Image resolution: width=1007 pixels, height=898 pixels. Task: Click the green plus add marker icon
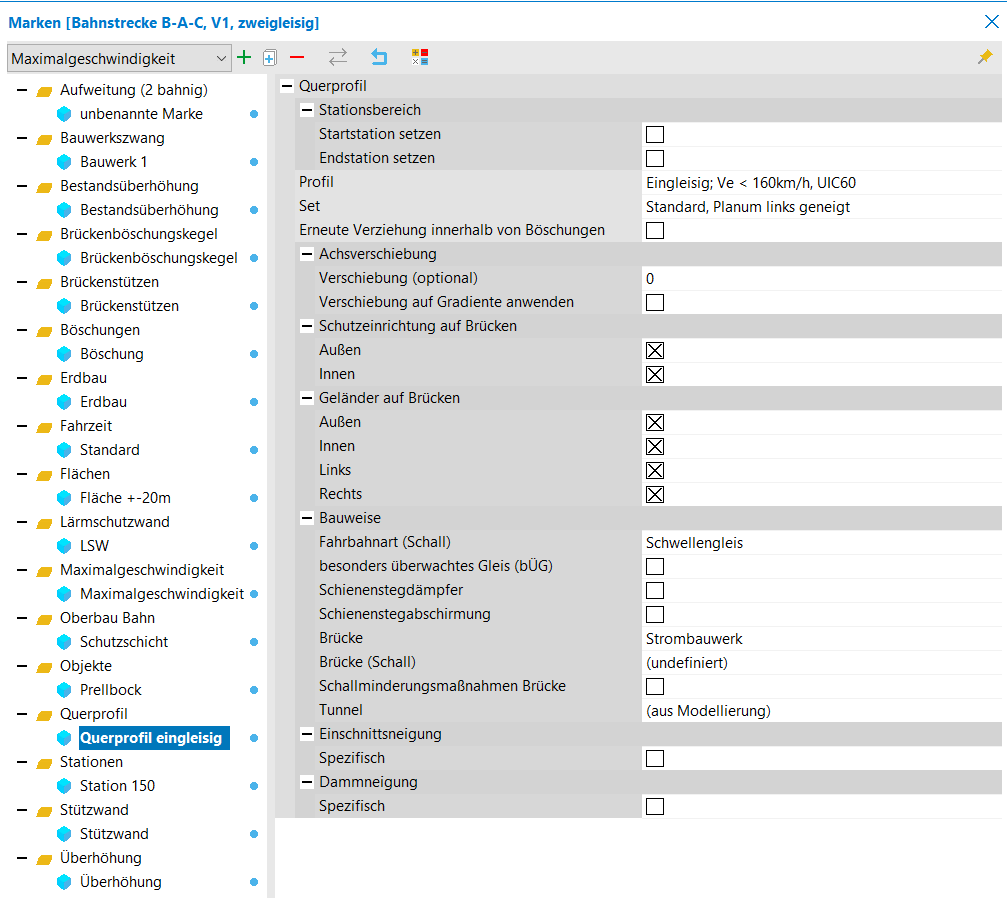(x=244, y=58)
